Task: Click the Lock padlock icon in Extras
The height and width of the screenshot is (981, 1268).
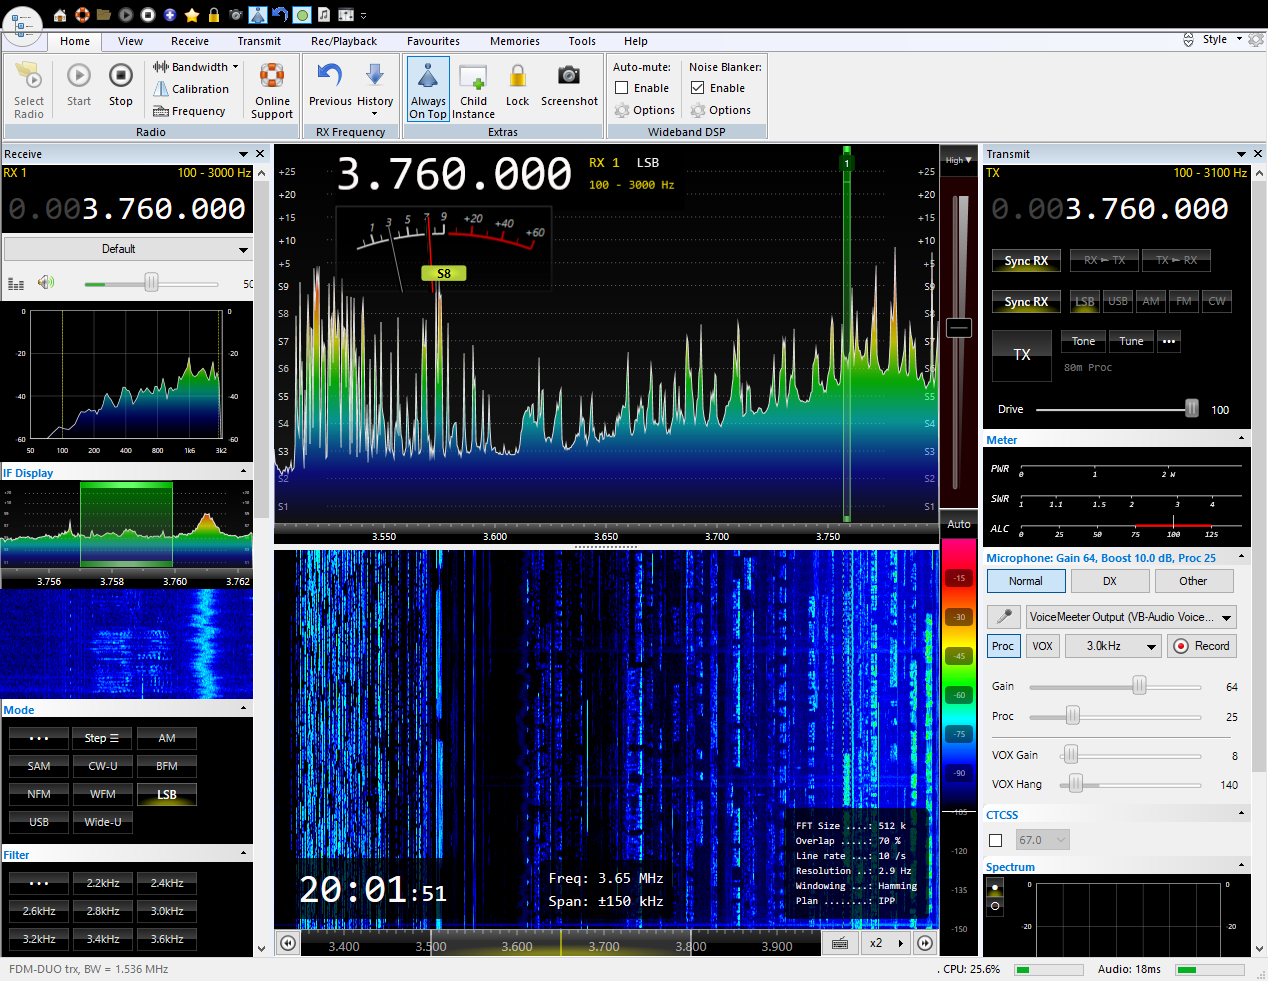Action: [x=517, y=77]
